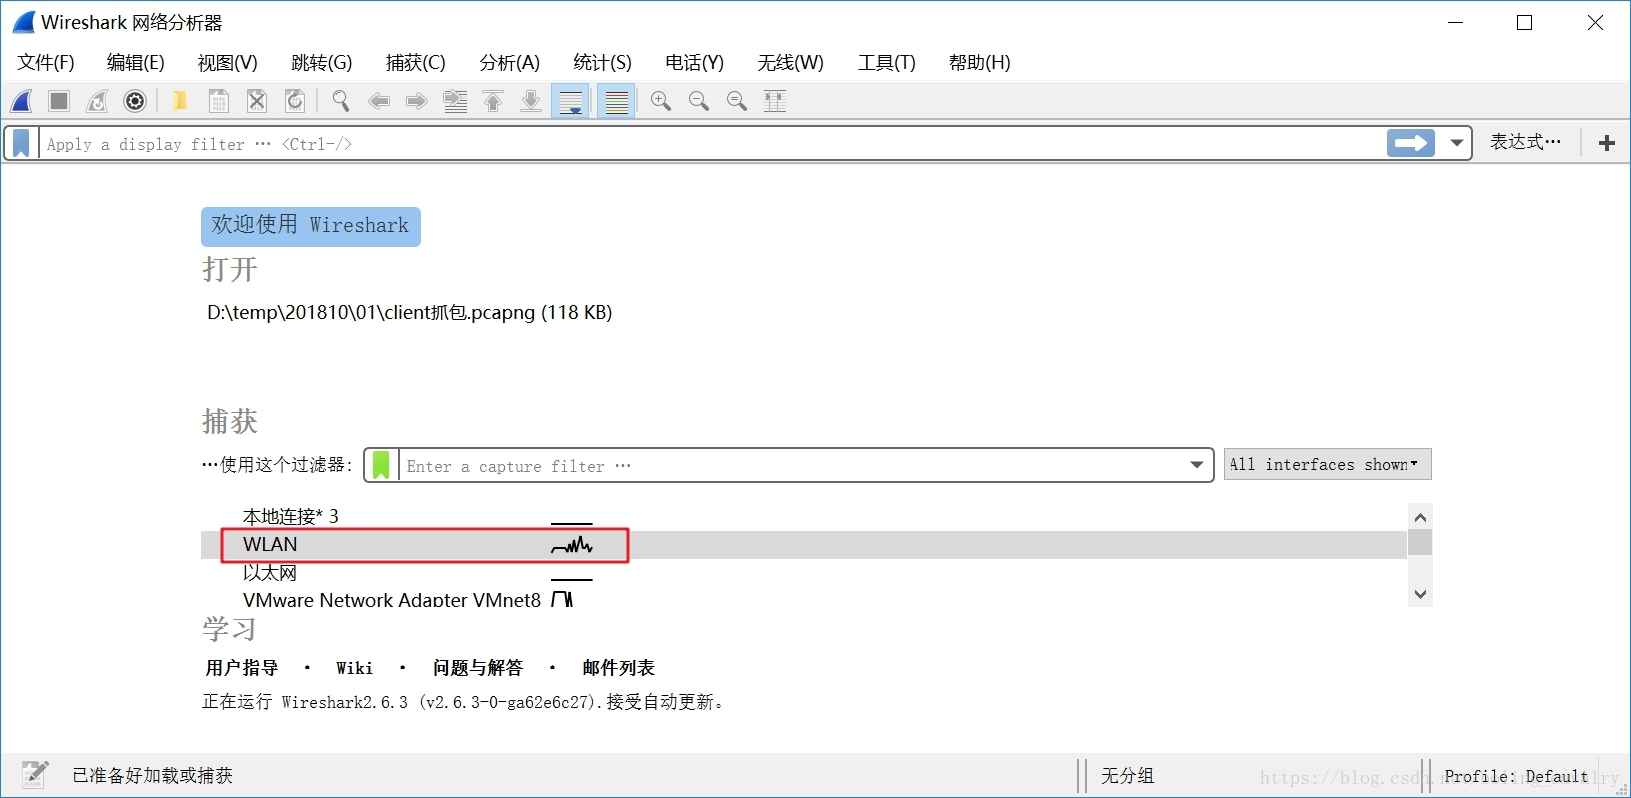Minimize the Wireshark window
1631x798 pixels.
[x=1456, y=23]
